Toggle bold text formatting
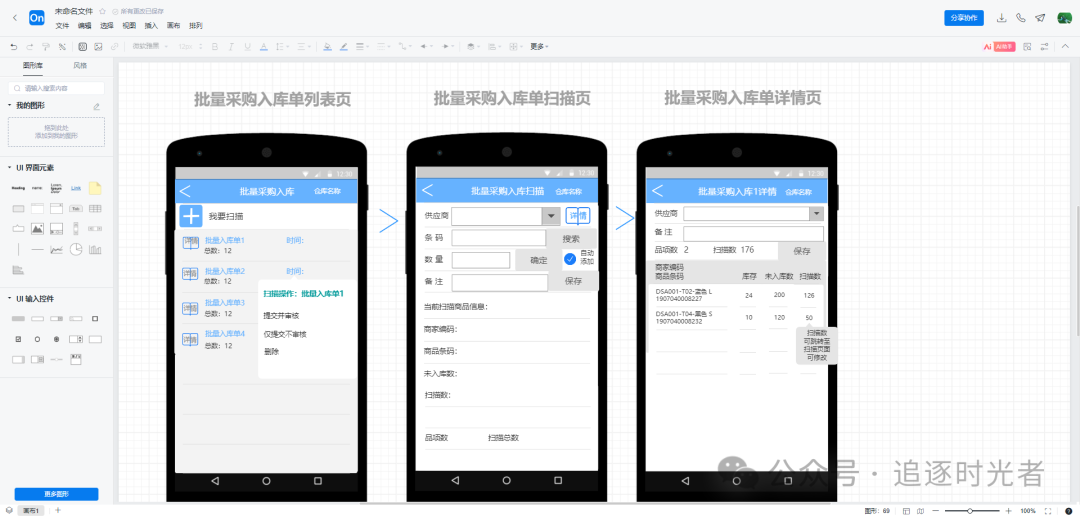This screenshot has height=517, width=1080. (x=214, y=47)
